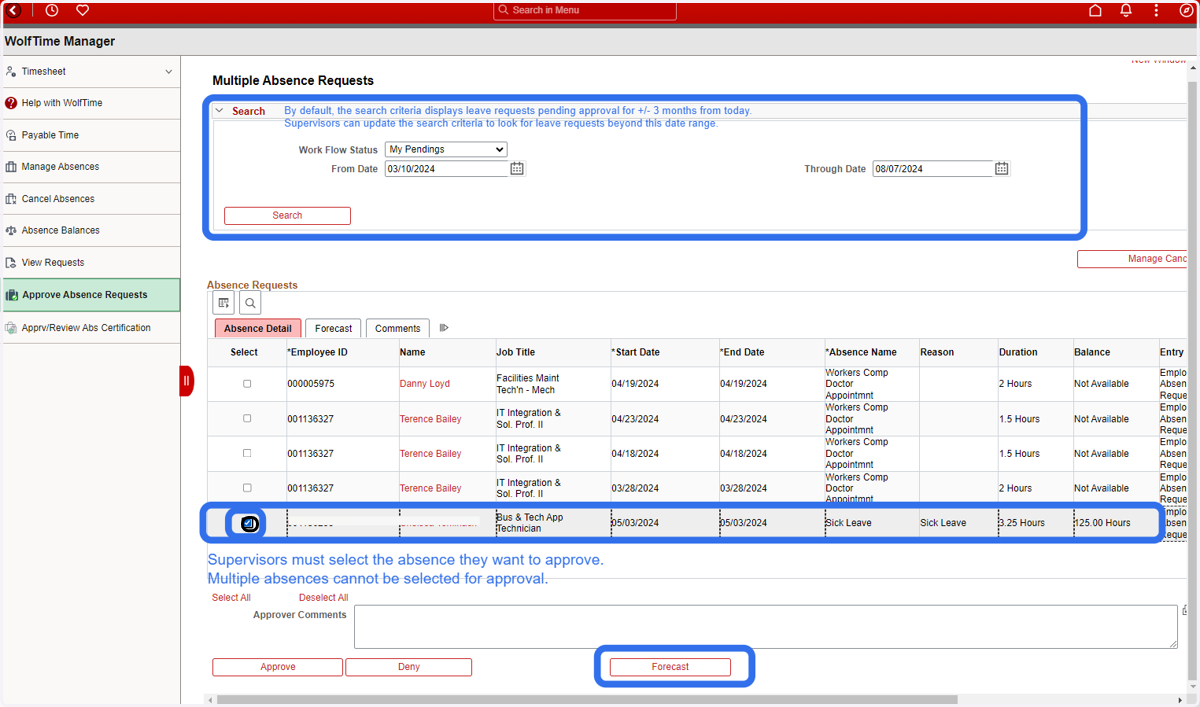Image resolution: width=1200 pixels, height=707 pixels.
Task: Open the actions three-dot menu
Action: [x=1156, y=10]
